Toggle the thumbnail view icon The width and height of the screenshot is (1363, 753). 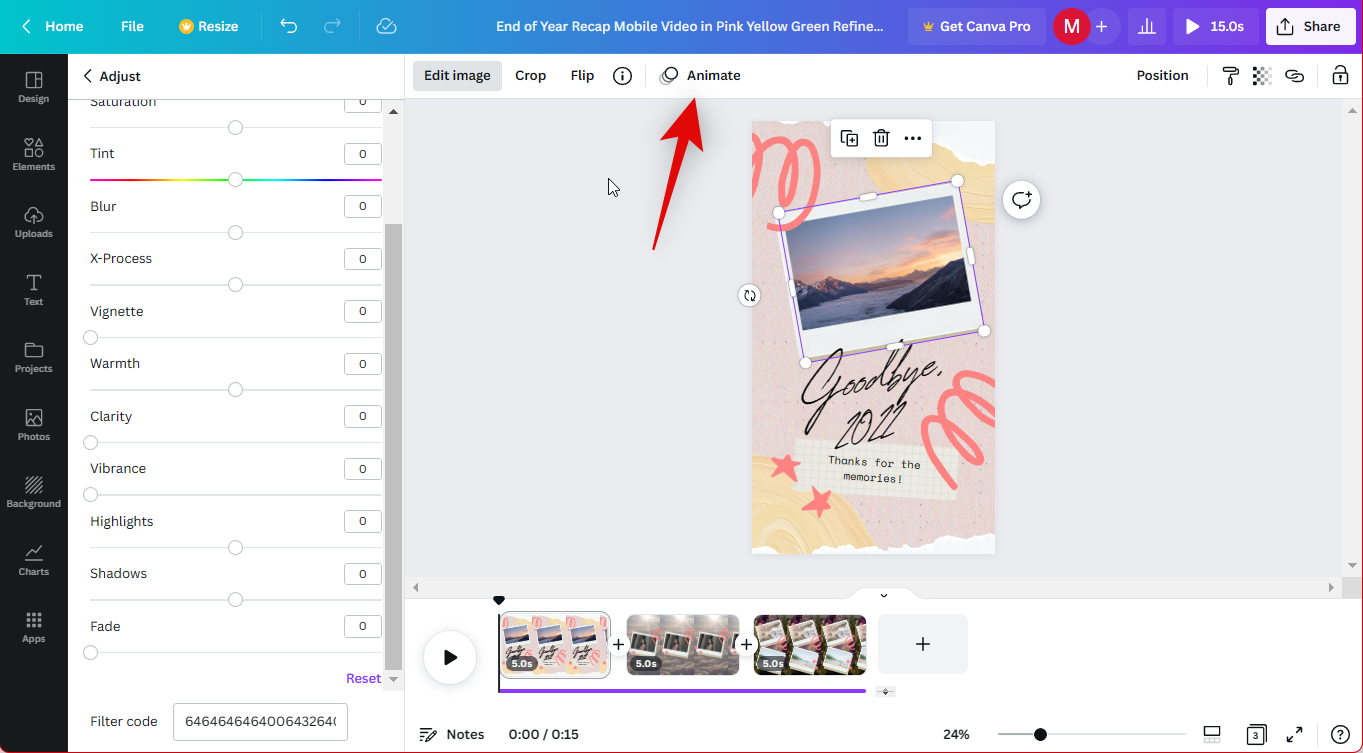pos(1212,734)
